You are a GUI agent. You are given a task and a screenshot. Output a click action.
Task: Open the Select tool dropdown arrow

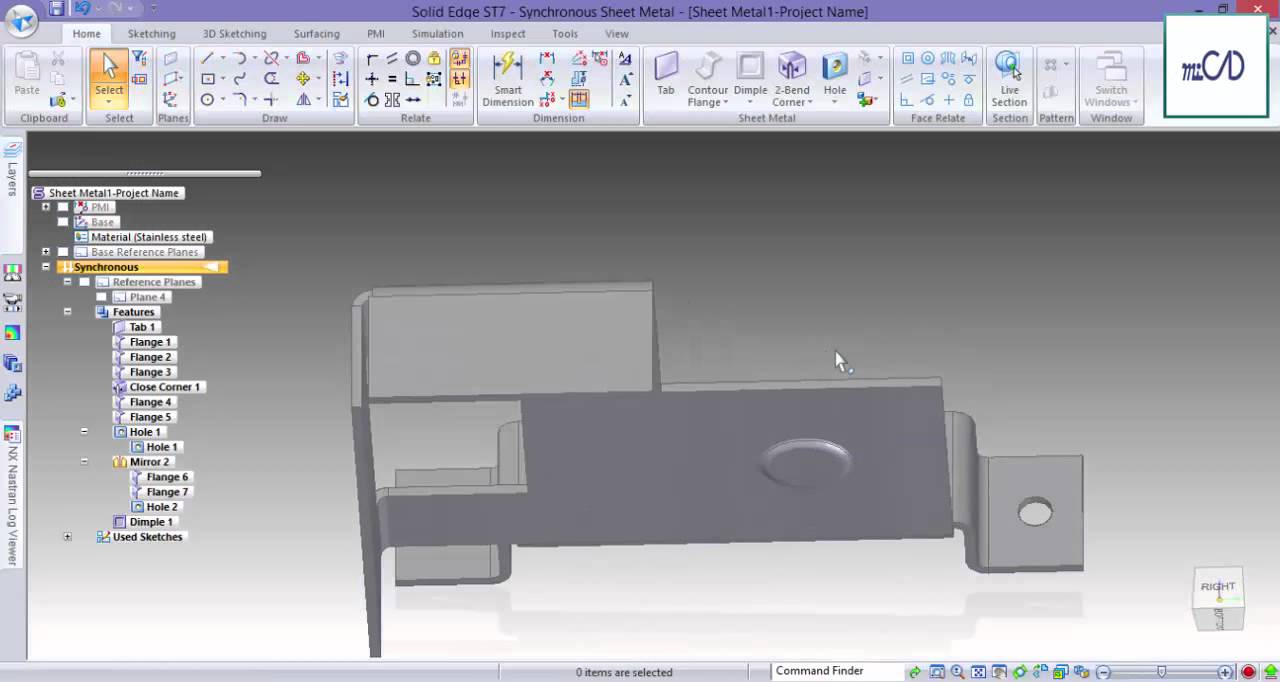[109, 103]
